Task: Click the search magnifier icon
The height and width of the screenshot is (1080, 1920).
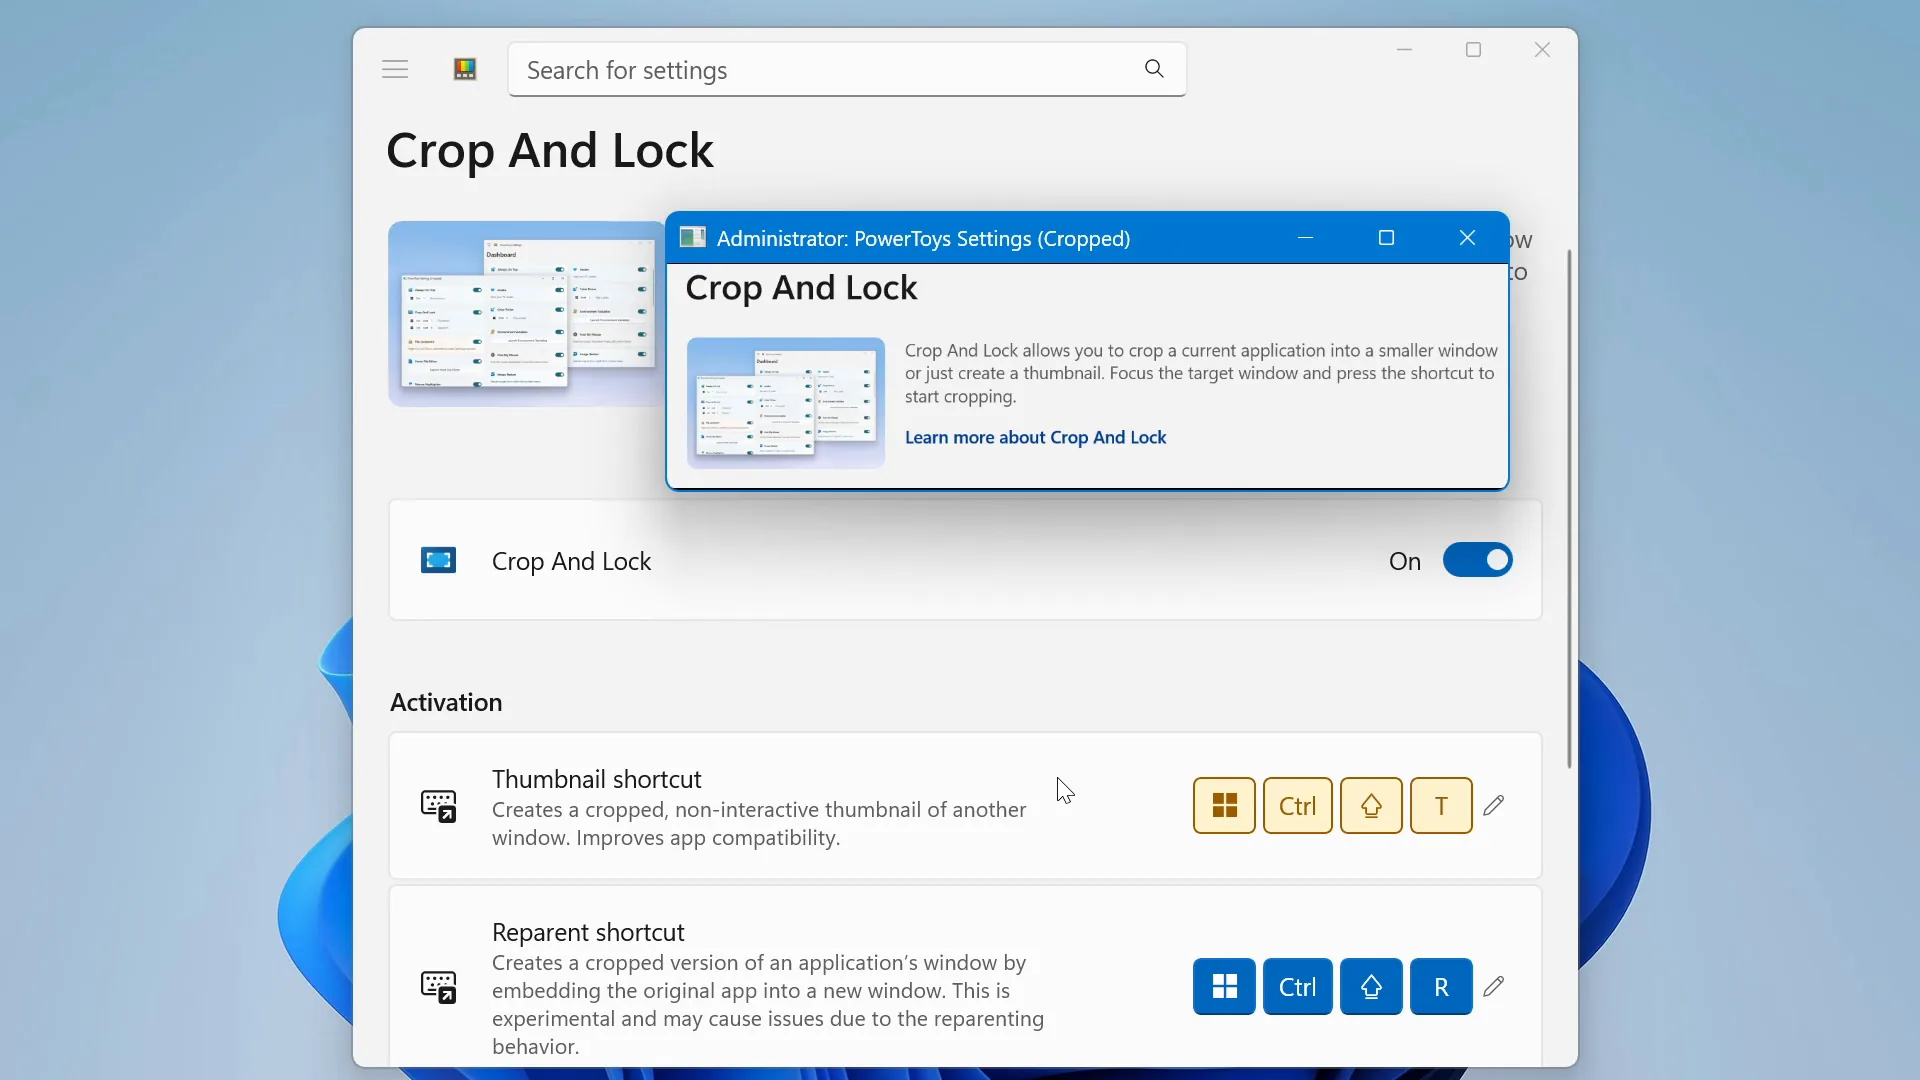Action: [x=1154, y=68]
